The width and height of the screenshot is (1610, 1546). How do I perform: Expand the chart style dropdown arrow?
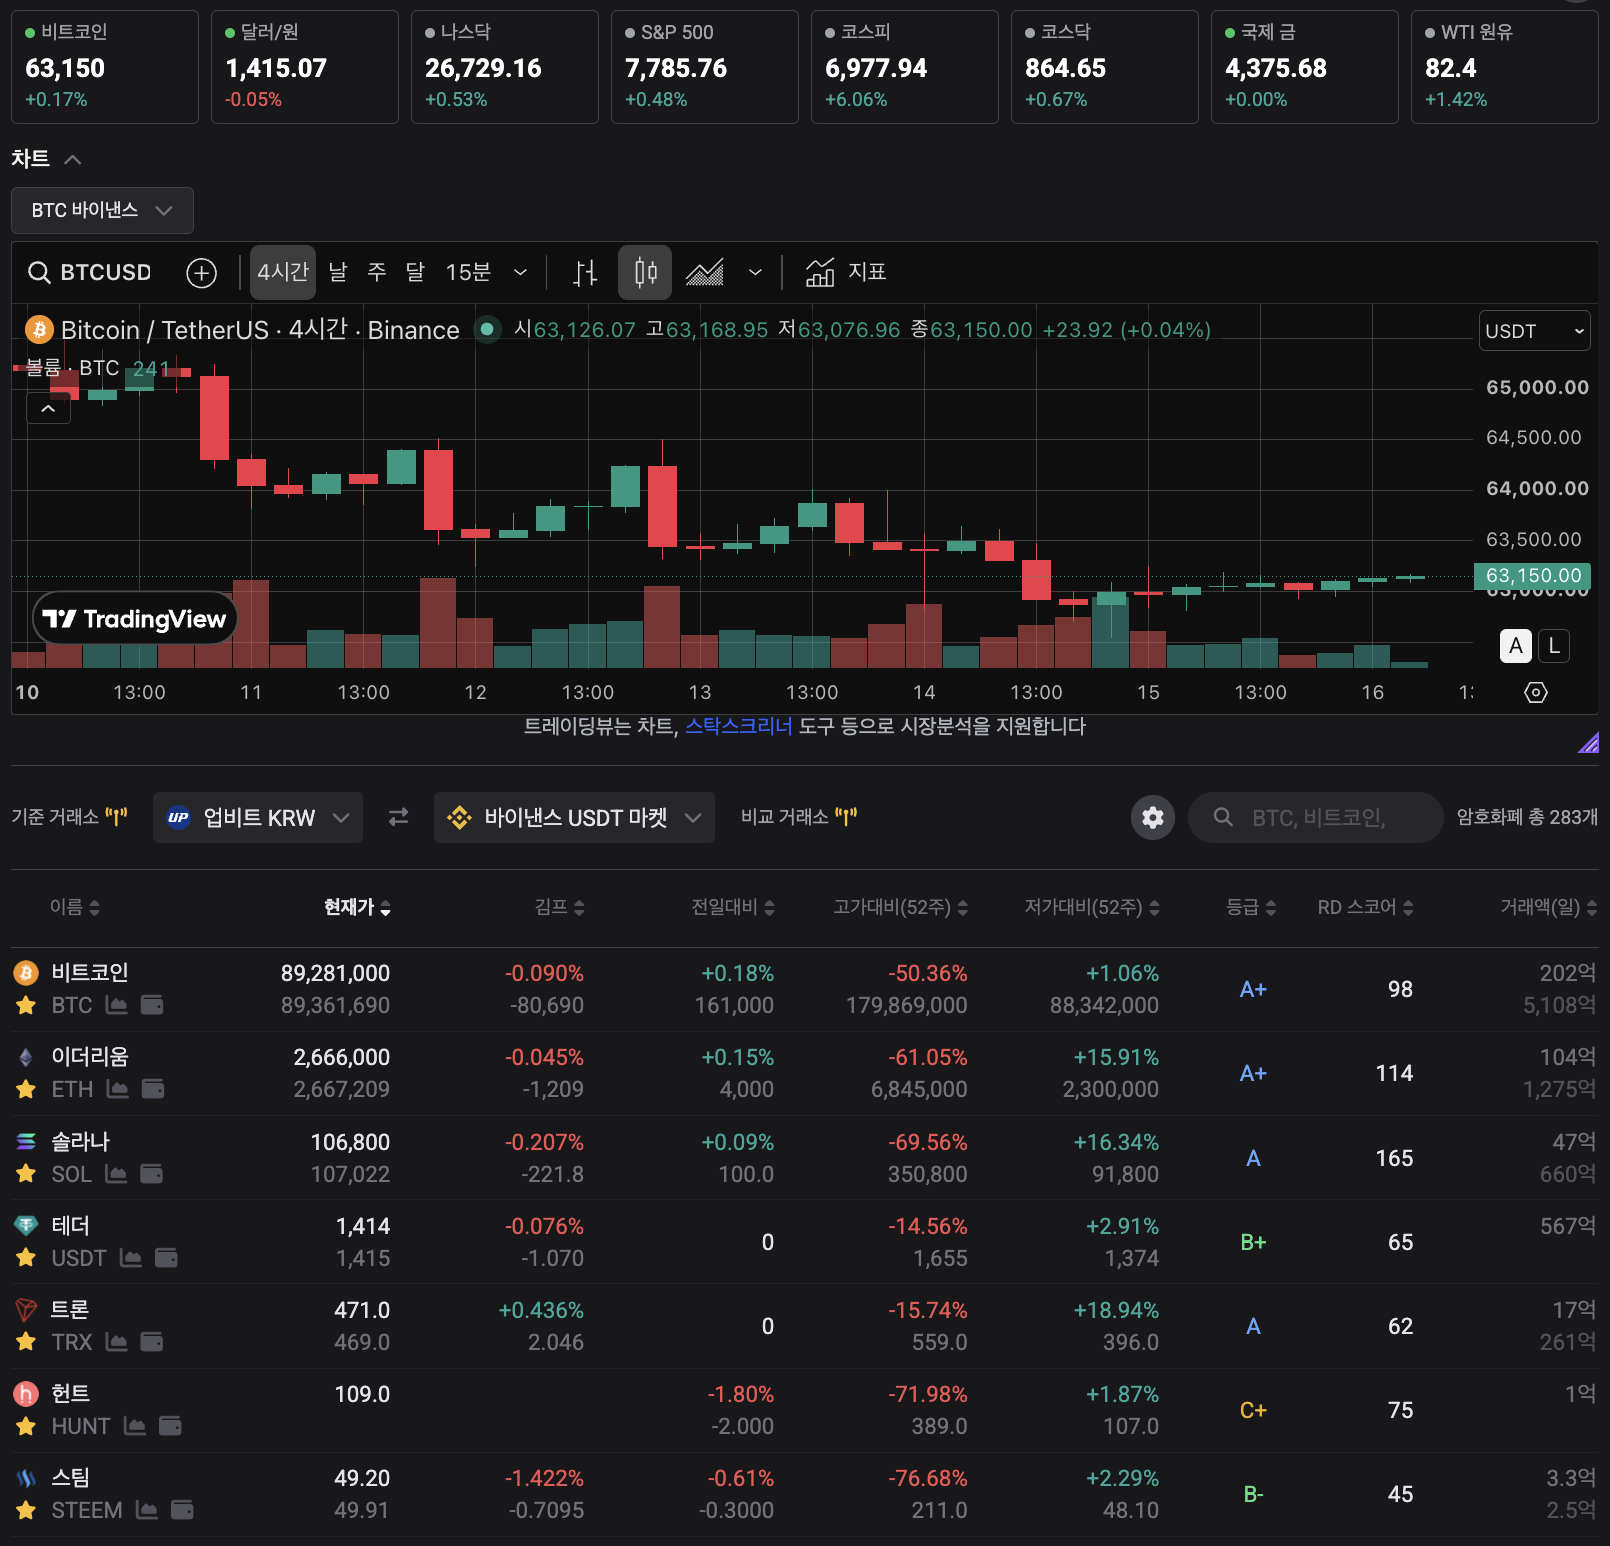[x=755, y=272]
